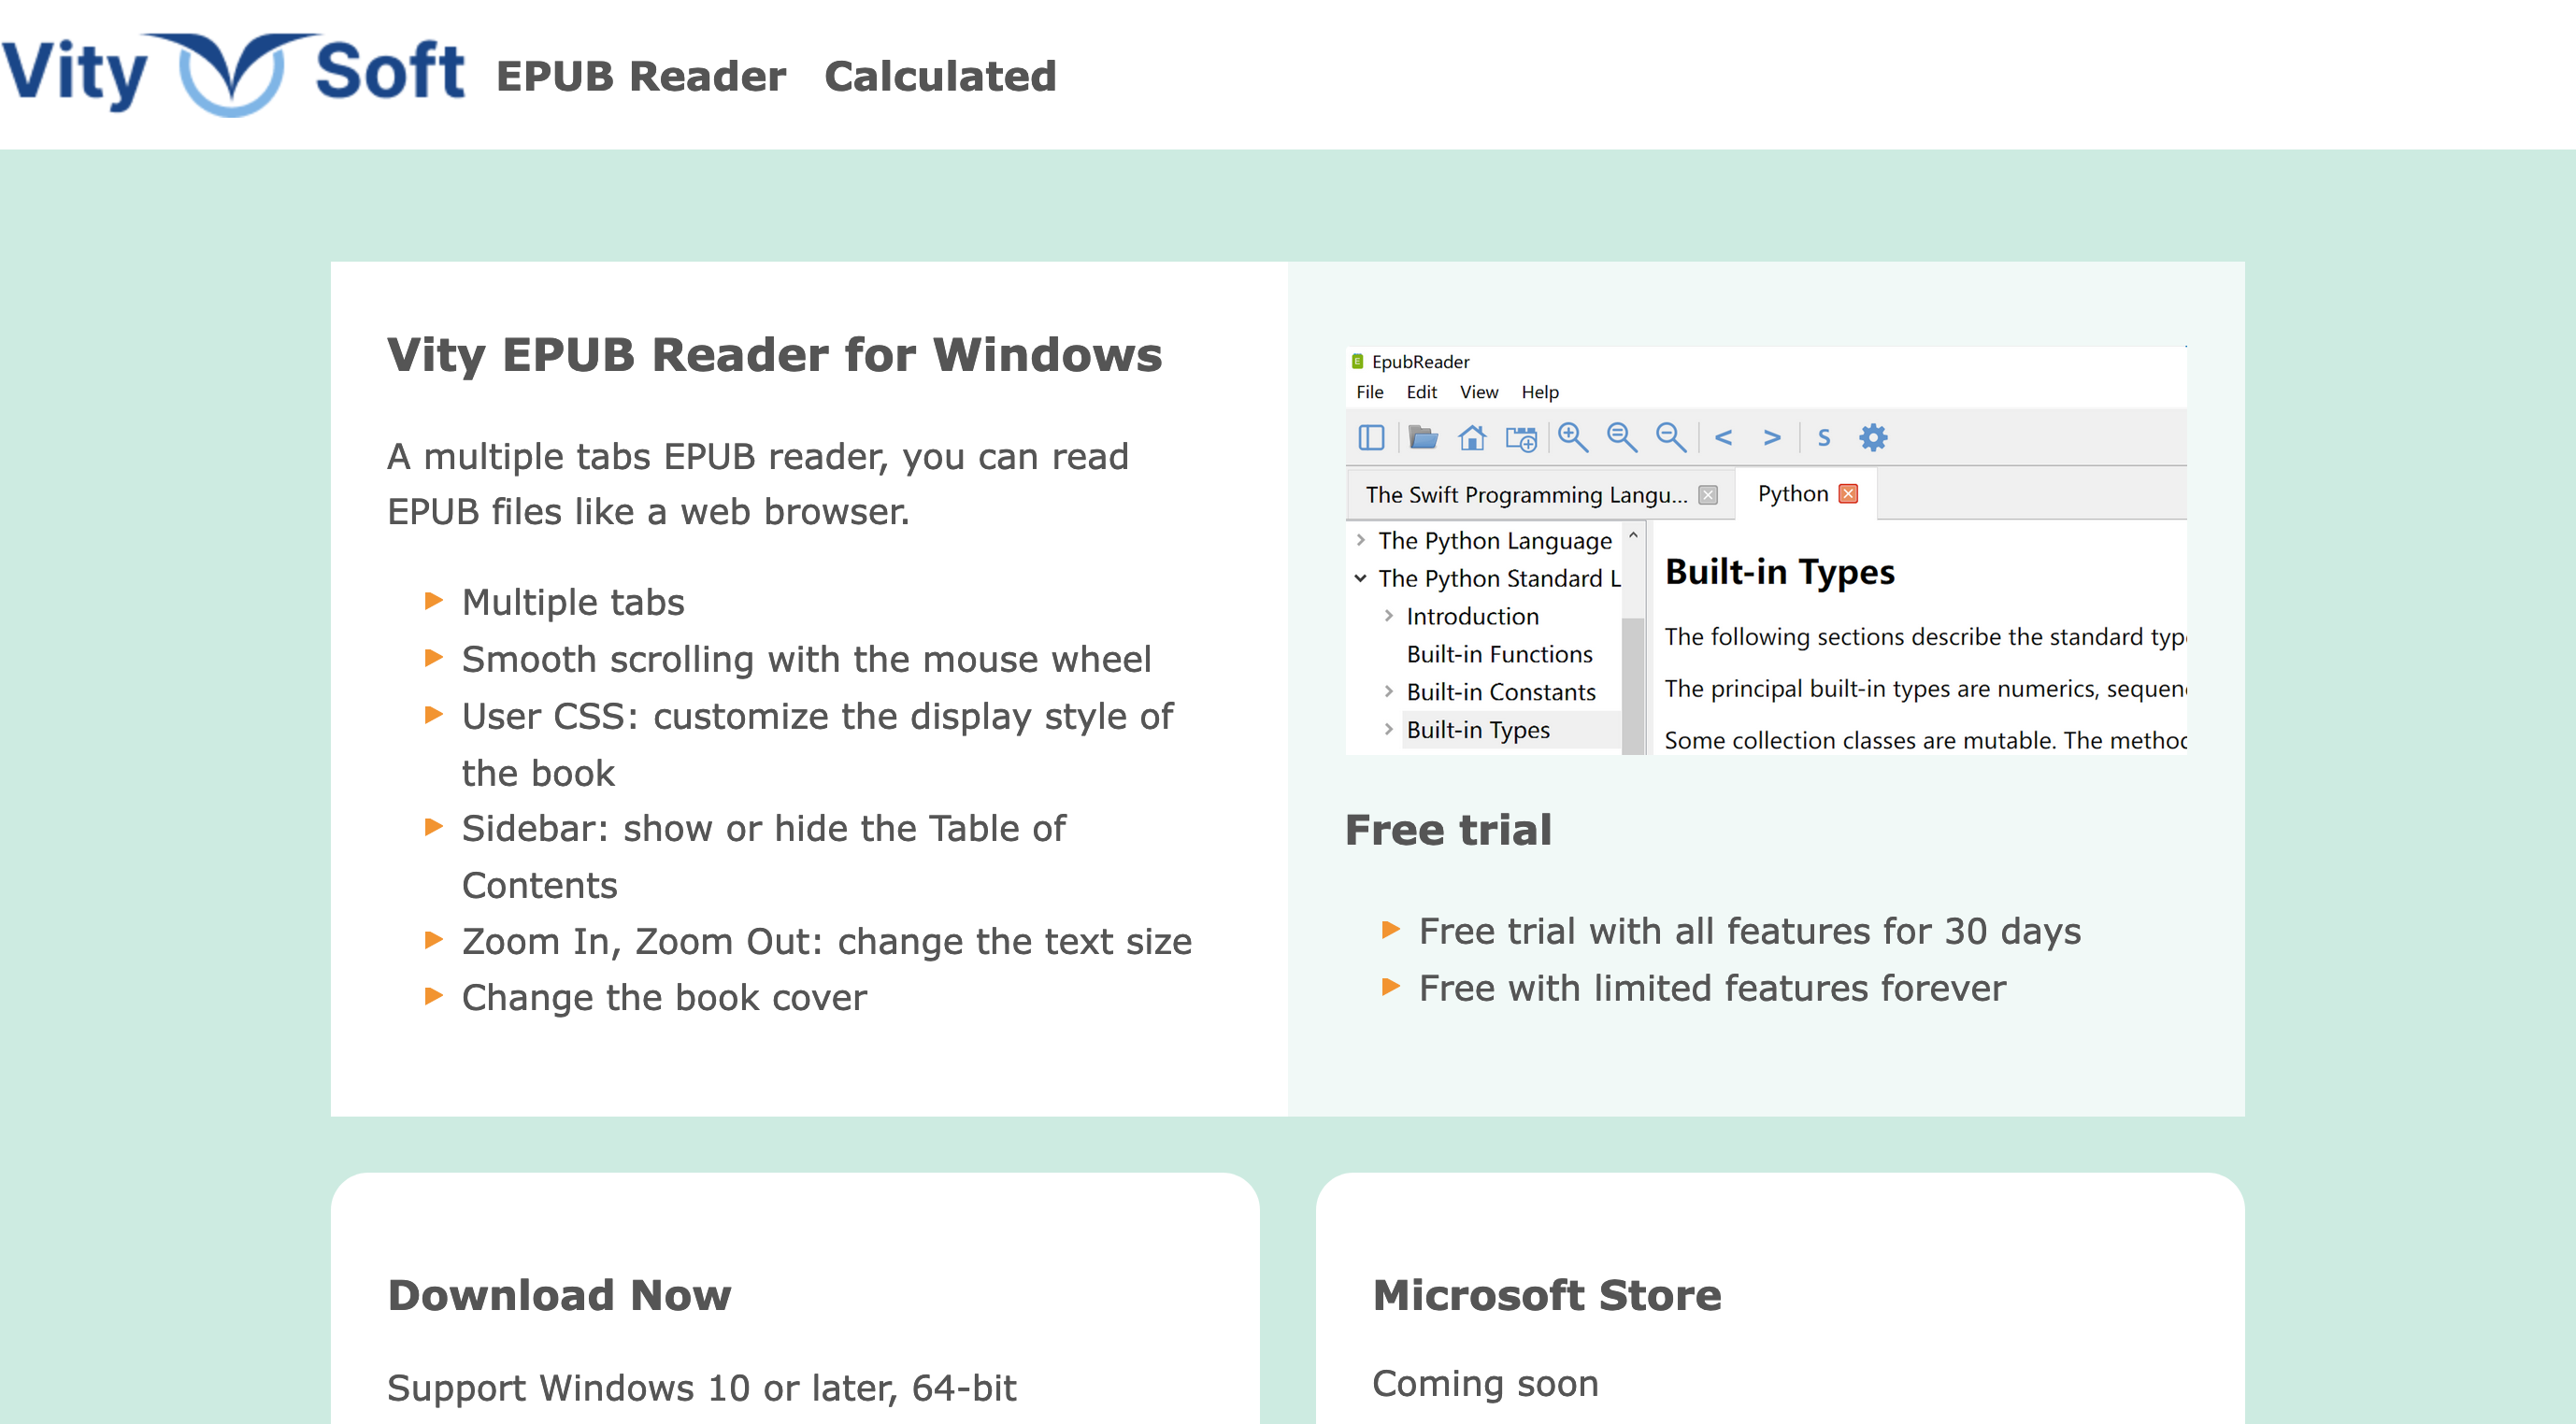
Task: Click the home icon in EpubReader toolbar
Action: coord(1471,438)
